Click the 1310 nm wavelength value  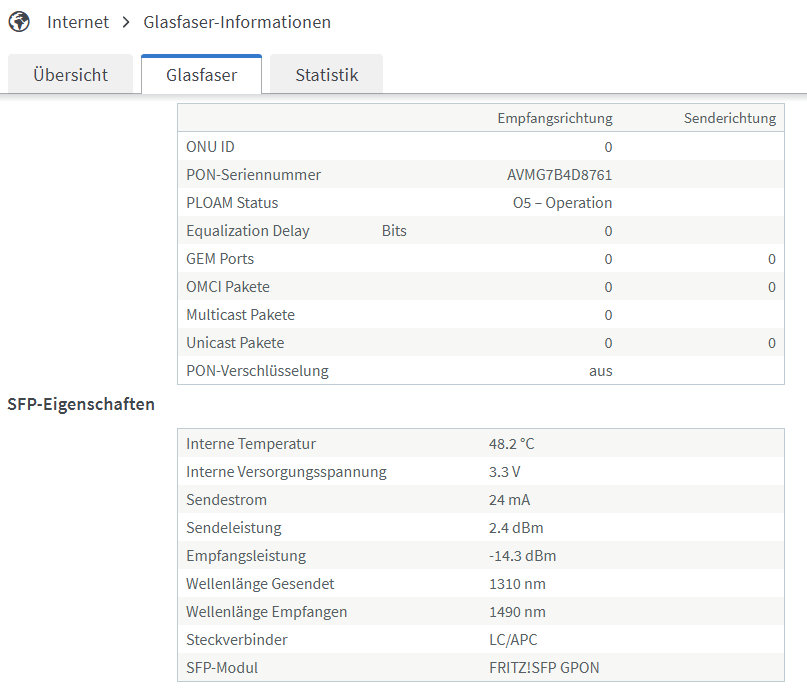point(517,584)
